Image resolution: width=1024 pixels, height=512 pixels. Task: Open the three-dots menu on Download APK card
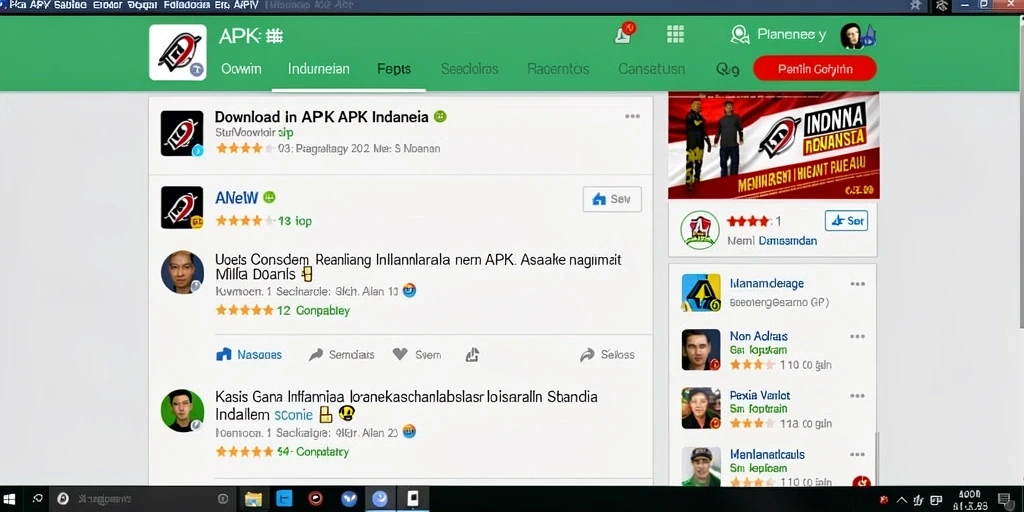[x=632, y=116]
